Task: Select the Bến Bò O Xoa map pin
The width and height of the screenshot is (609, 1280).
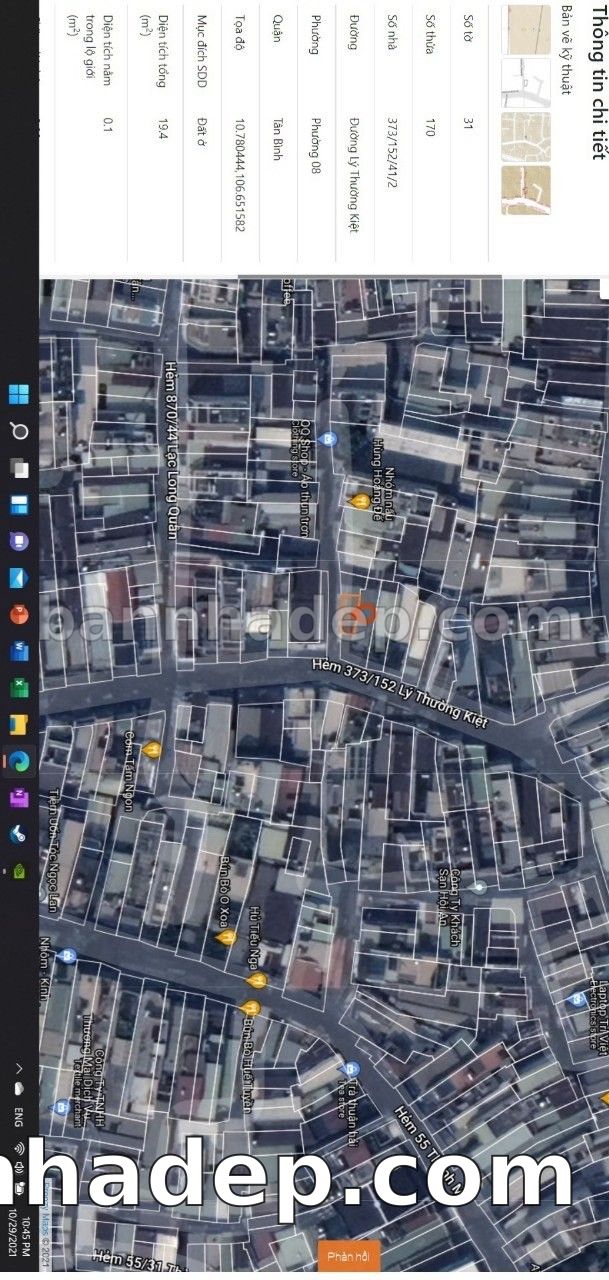Action: tap(226, 938)
